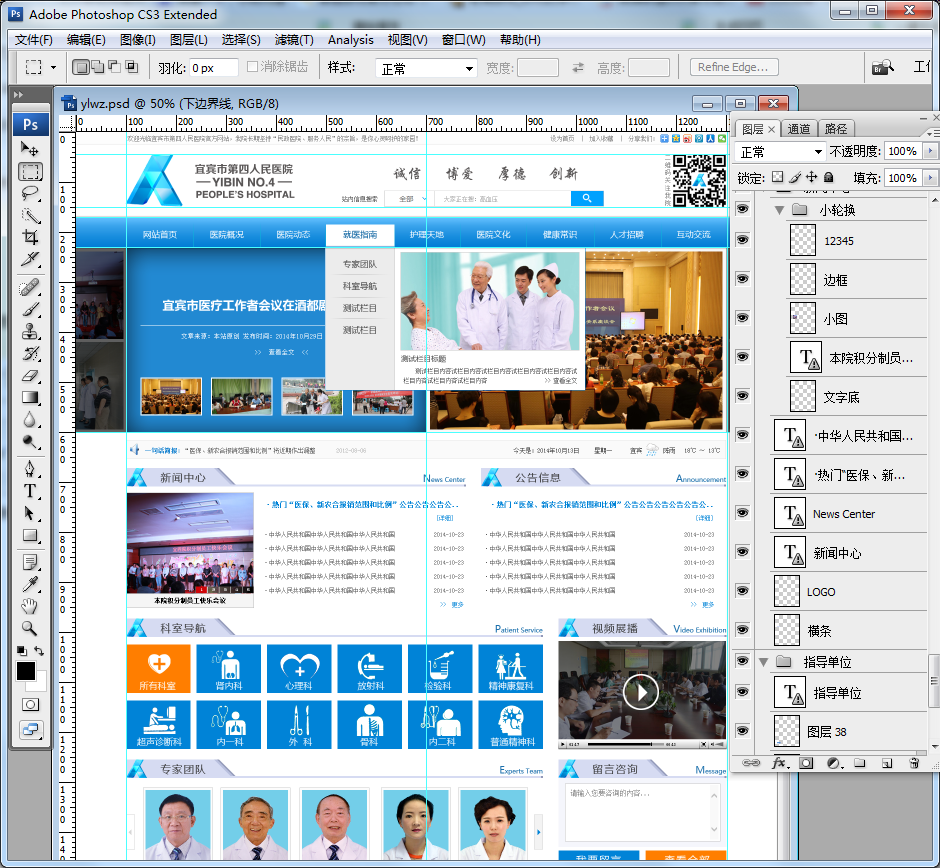Image resolution: width=940 pixels, height=868 pixels.
Task: Click Add to Selection mode icon
Action: (97, 67)
